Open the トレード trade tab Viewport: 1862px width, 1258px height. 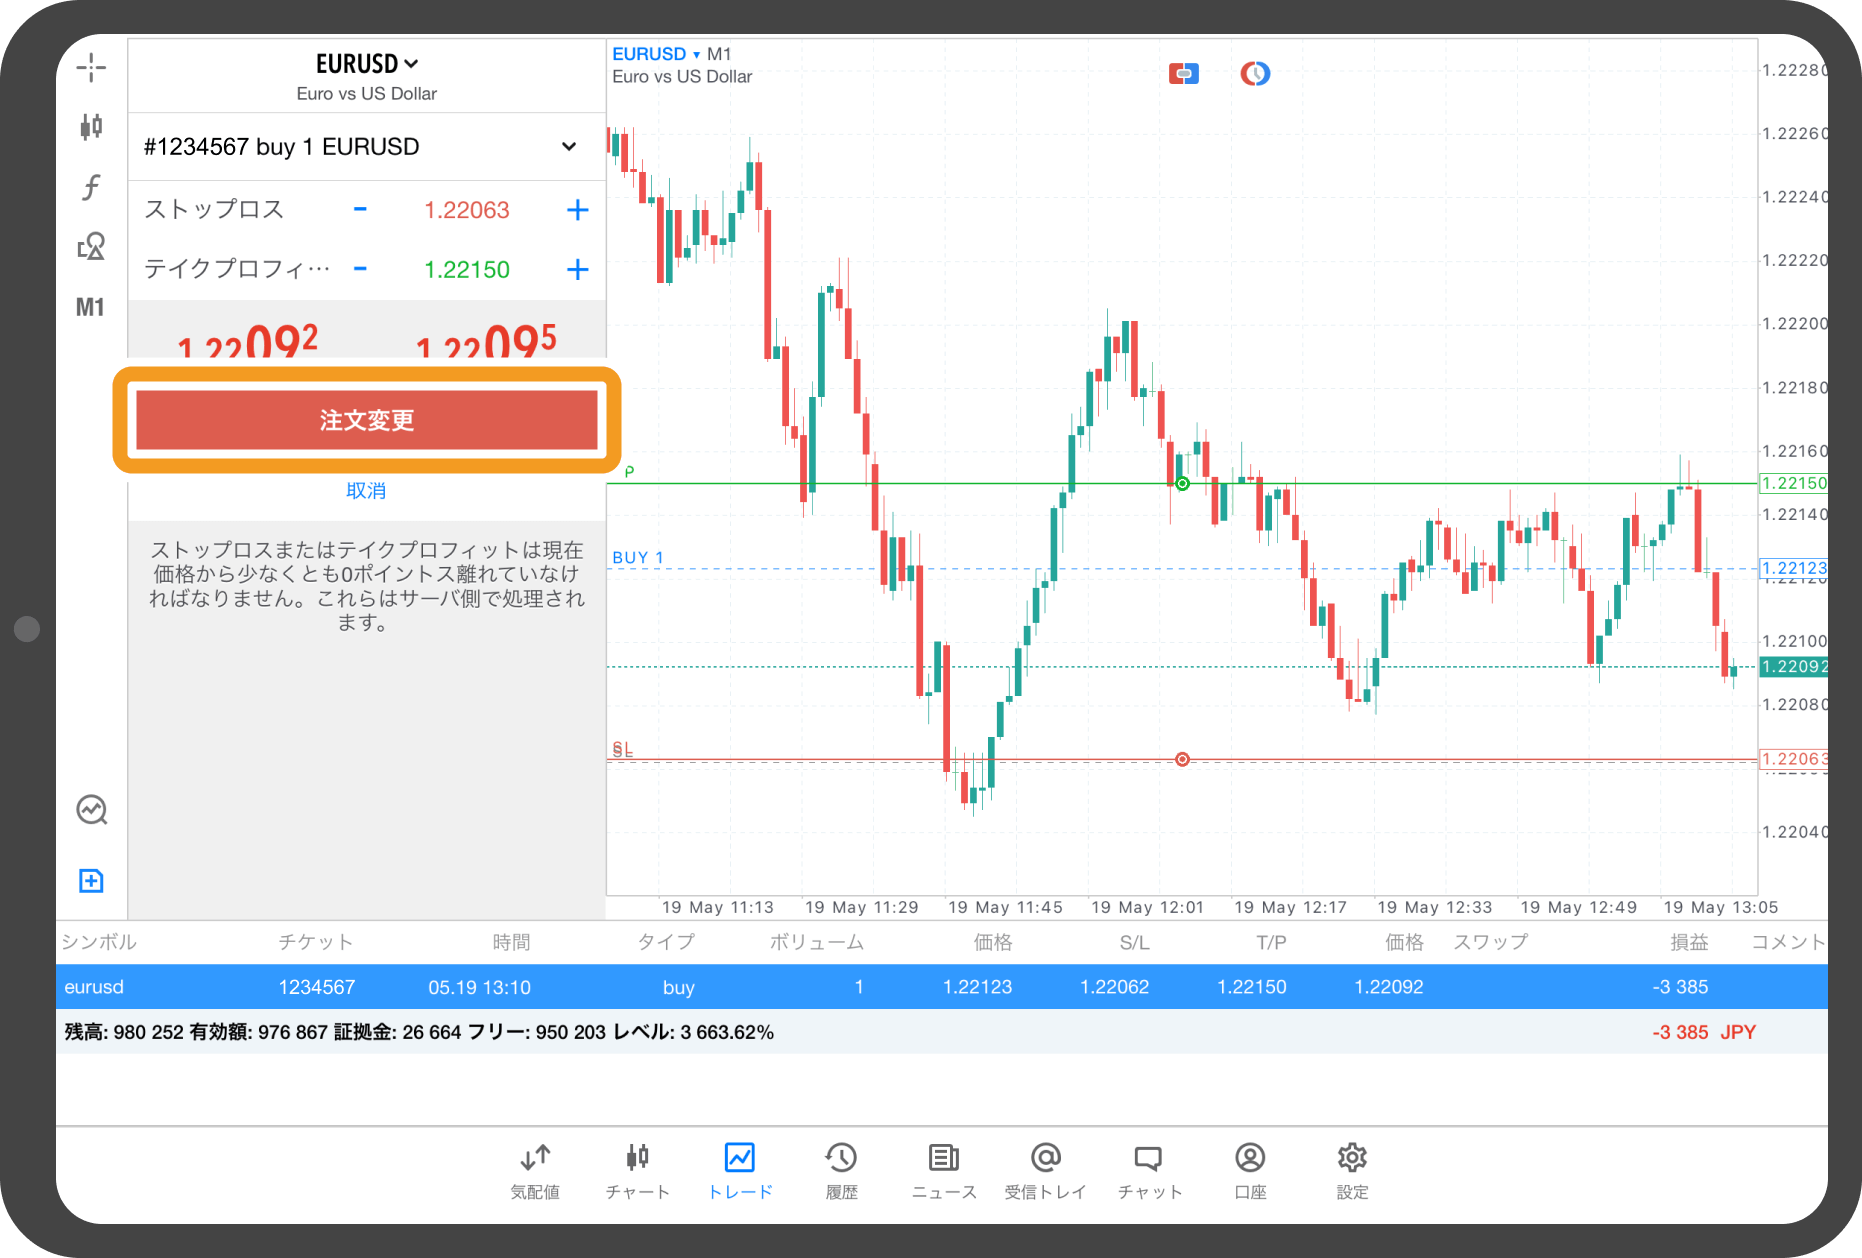(740, 1171)
